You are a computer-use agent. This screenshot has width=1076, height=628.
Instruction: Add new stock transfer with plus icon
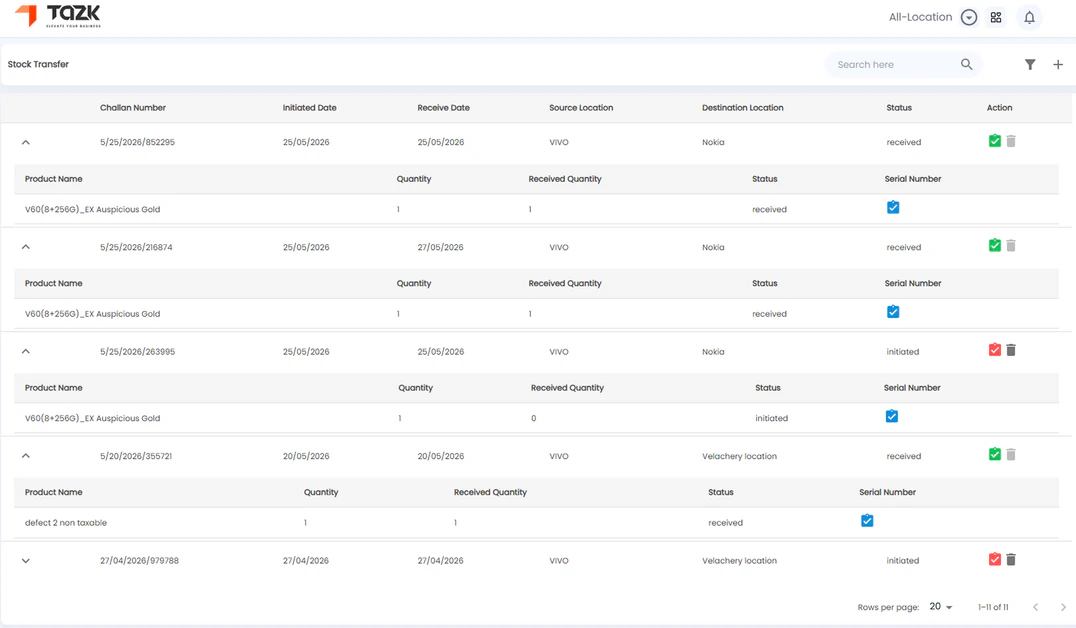point(1057,65)
